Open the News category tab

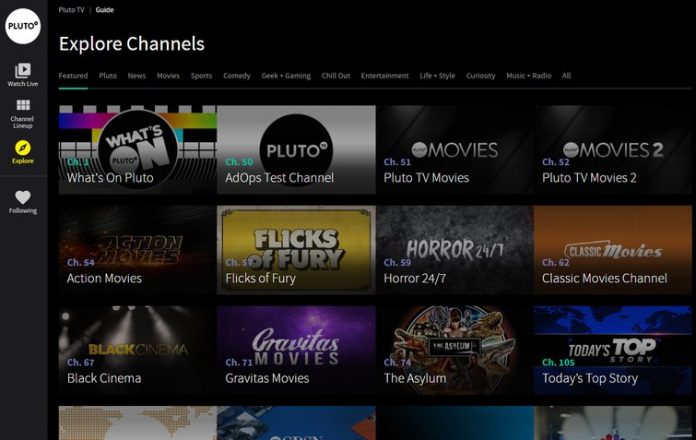[x=137, y=76]
